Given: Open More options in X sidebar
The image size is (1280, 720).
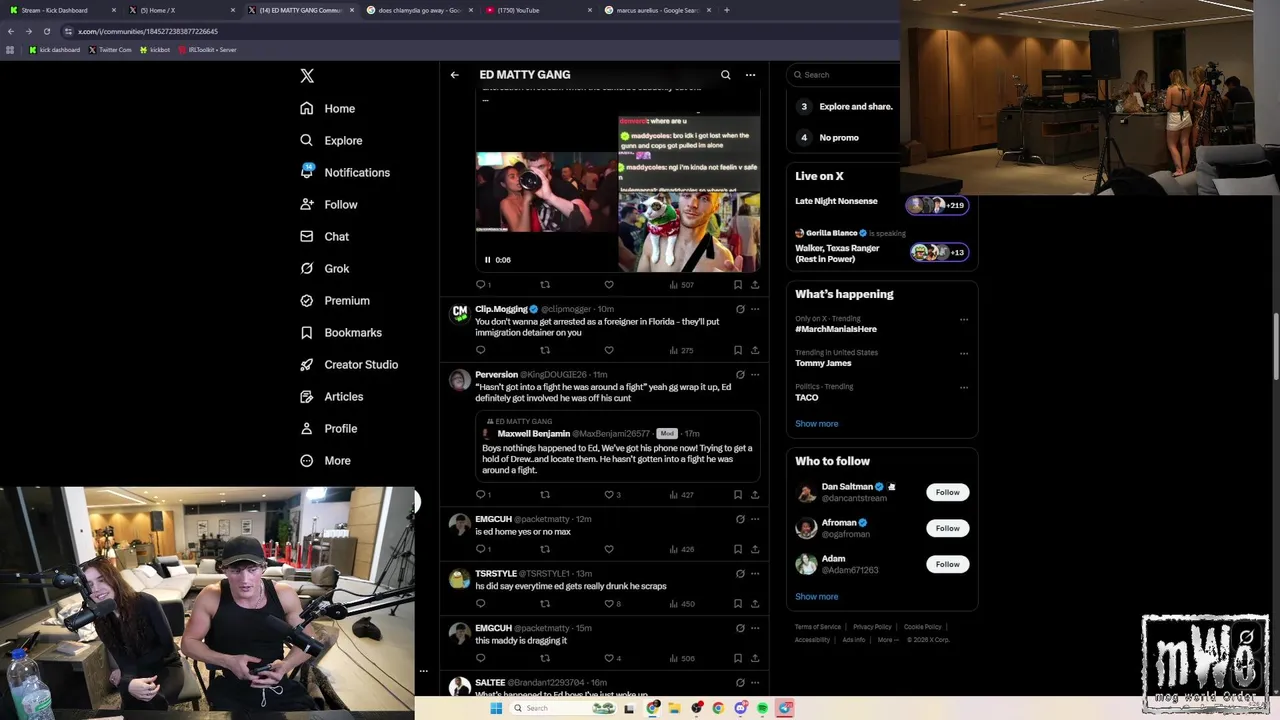Looking at the screenshot, I should tap(325, 460).
